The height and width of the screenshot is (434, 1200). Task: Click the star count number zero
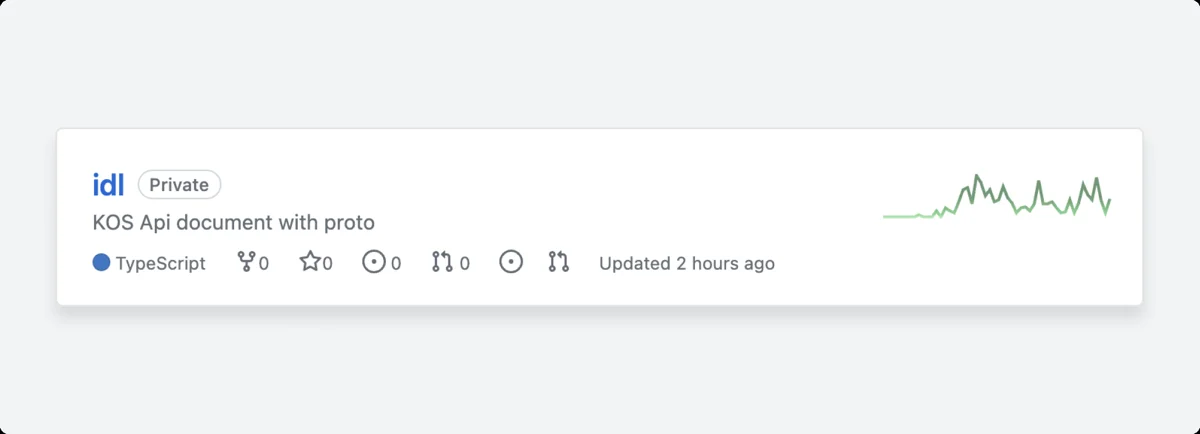[x=328, y=264]
